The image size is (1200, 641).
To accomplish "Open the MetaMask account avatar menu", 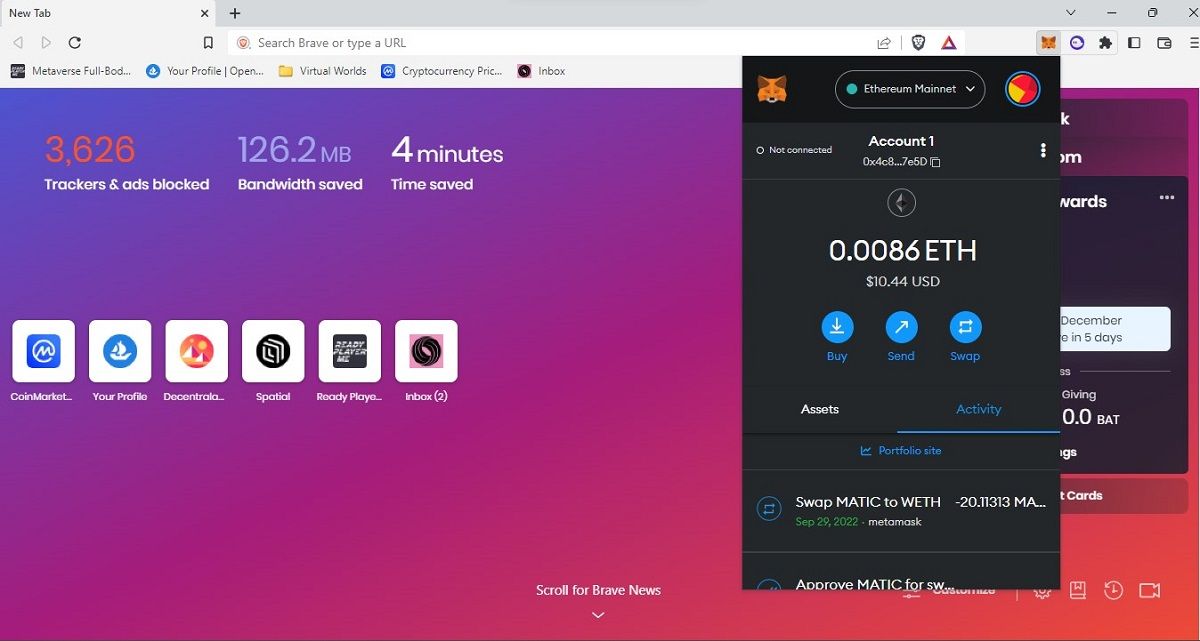I will (x=1022, y=89).
